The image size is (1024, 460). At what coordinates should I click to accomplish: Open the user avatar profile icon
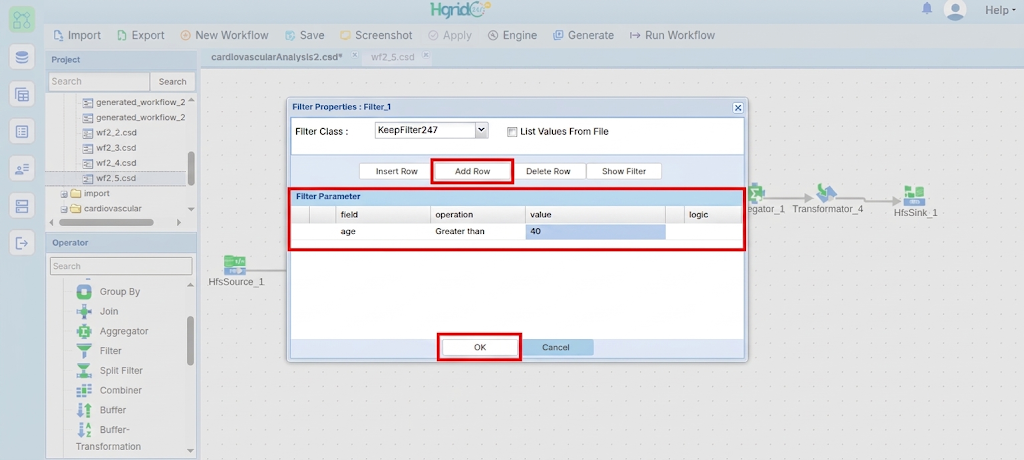click(955, 10)
